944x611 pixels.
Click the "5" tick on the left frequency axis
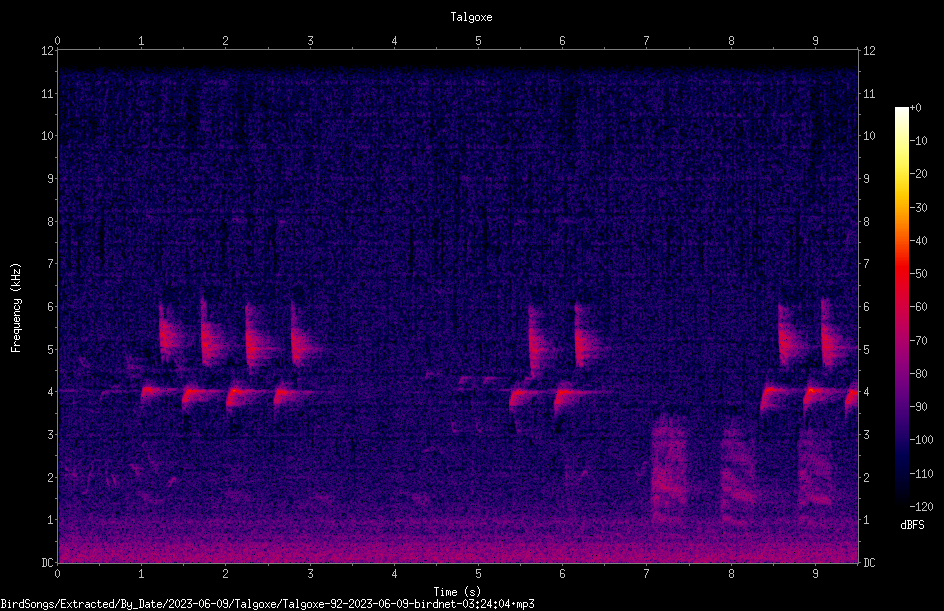(51, 349)
